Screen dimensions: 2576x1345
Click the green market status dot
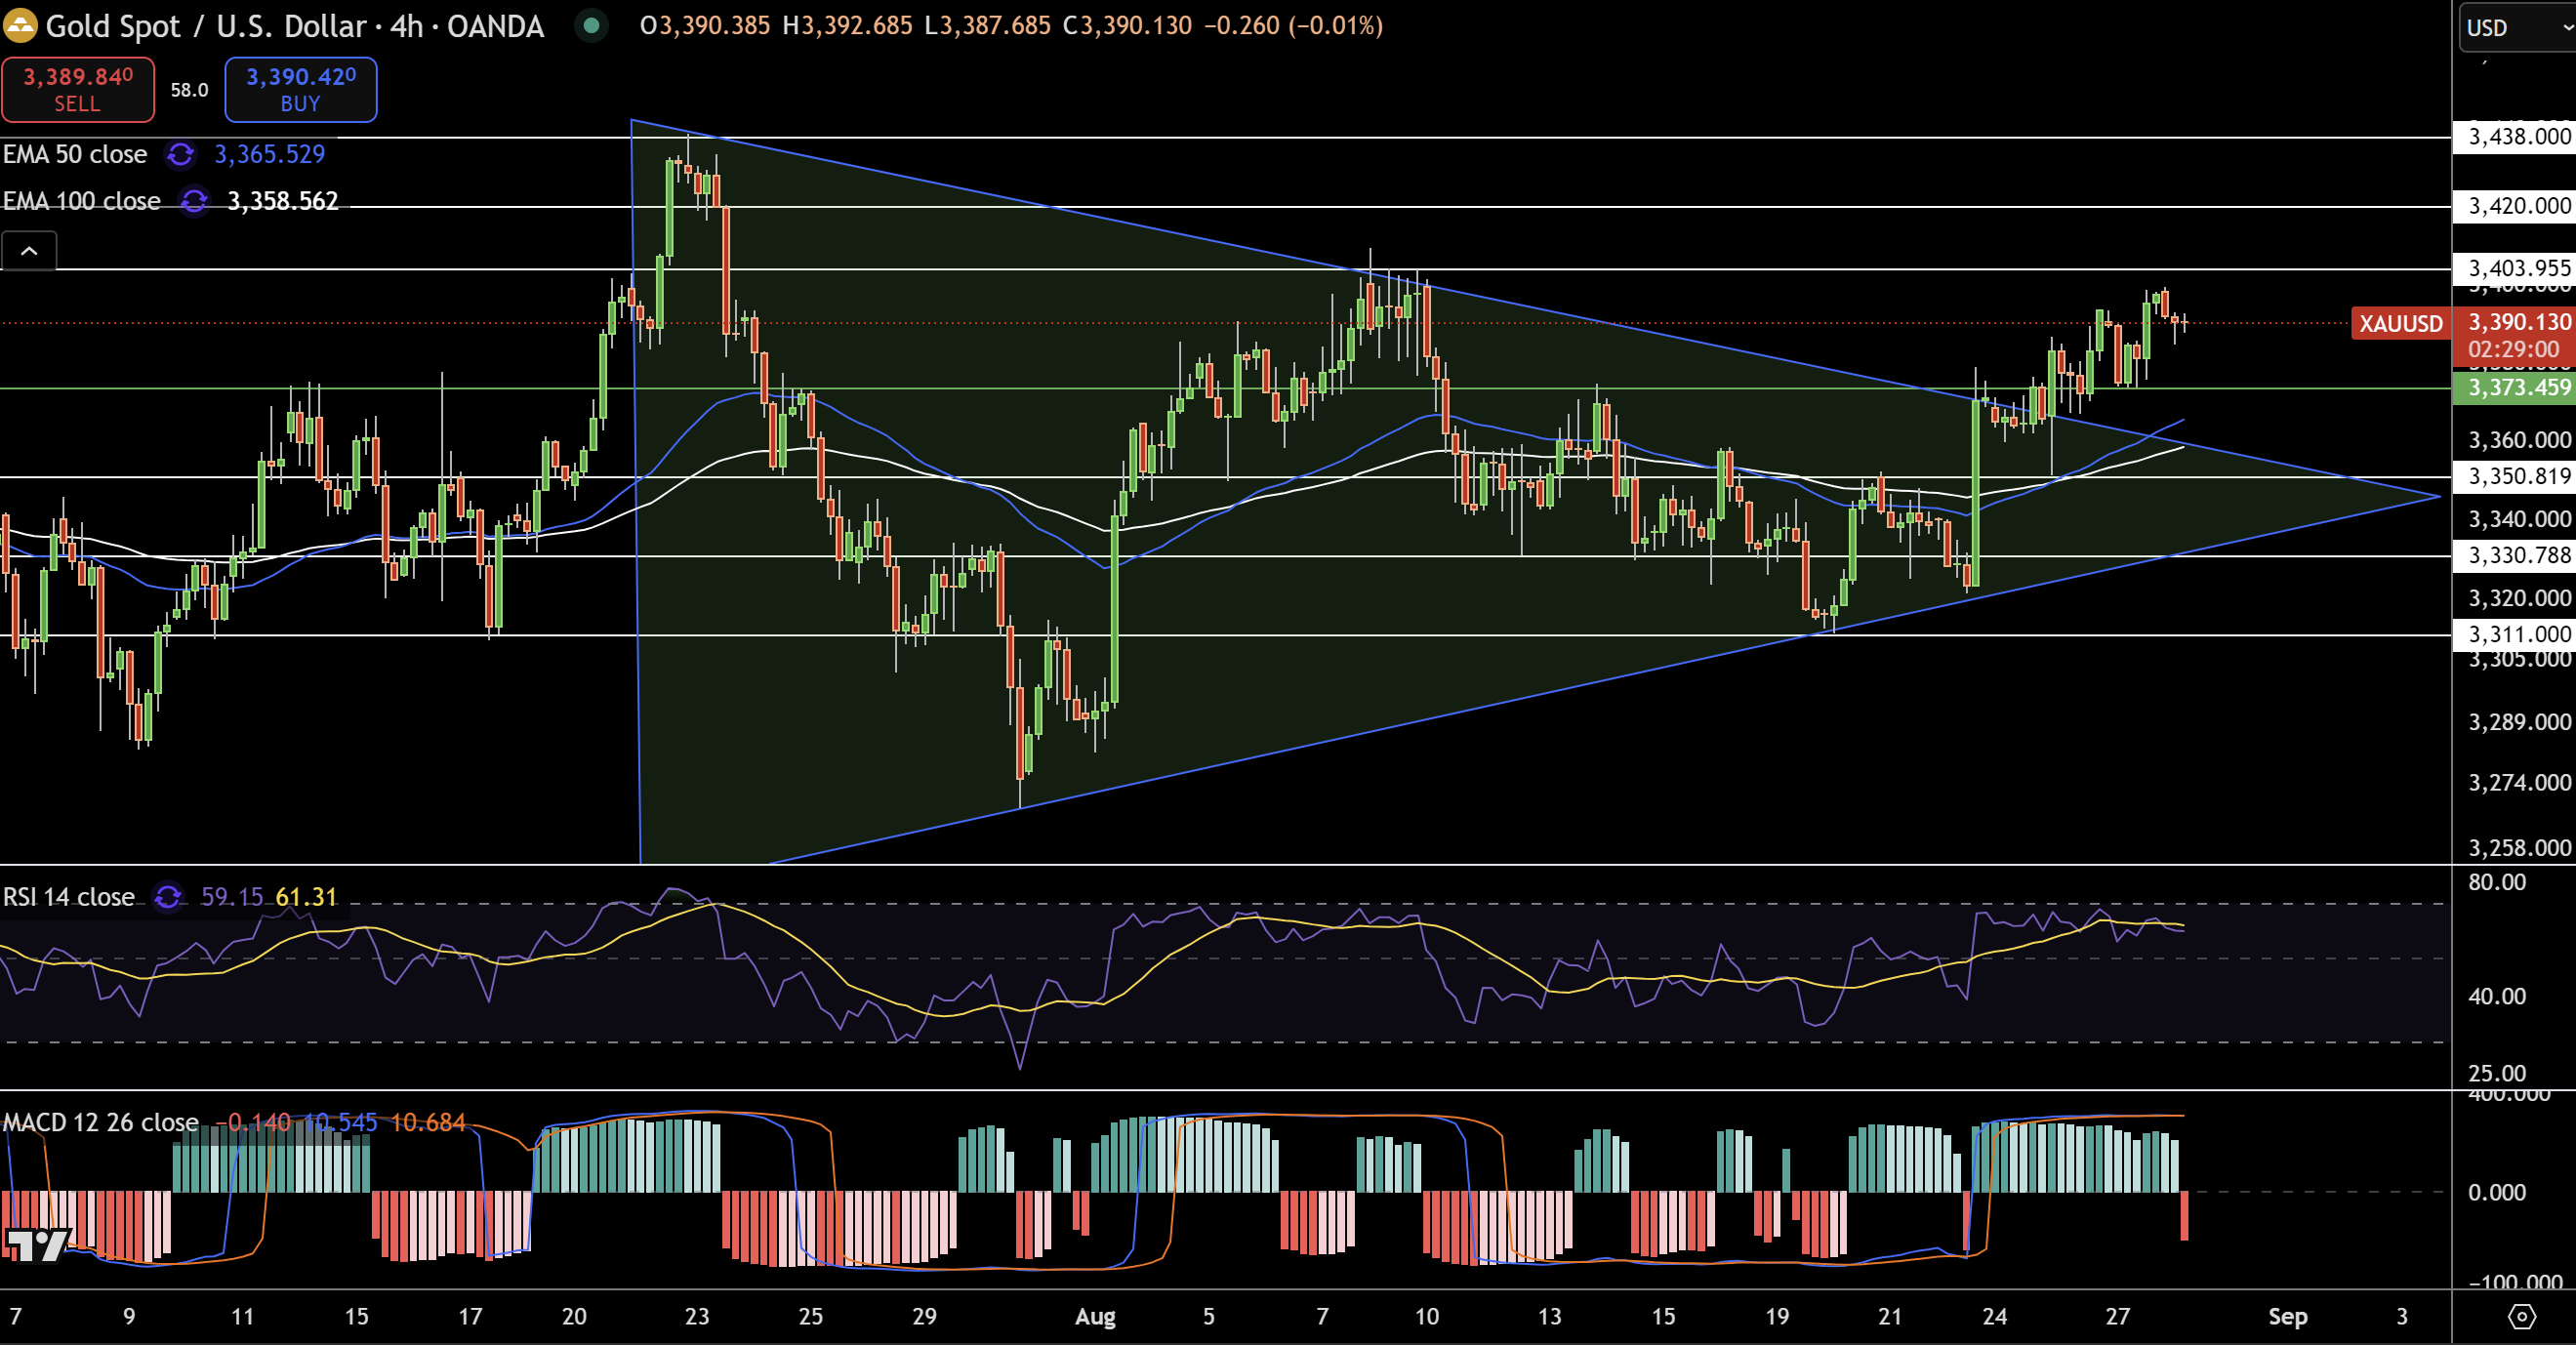[x=591, y=26]
